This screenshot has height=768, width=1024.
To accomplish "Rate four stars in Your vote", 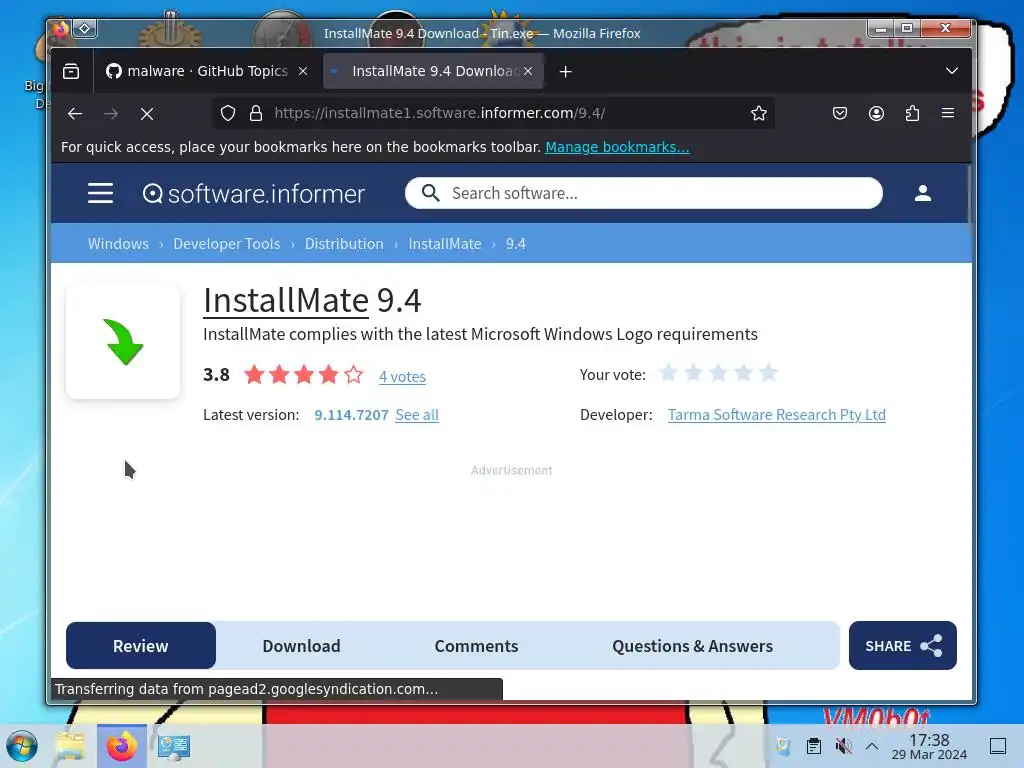I will [743, 373].
